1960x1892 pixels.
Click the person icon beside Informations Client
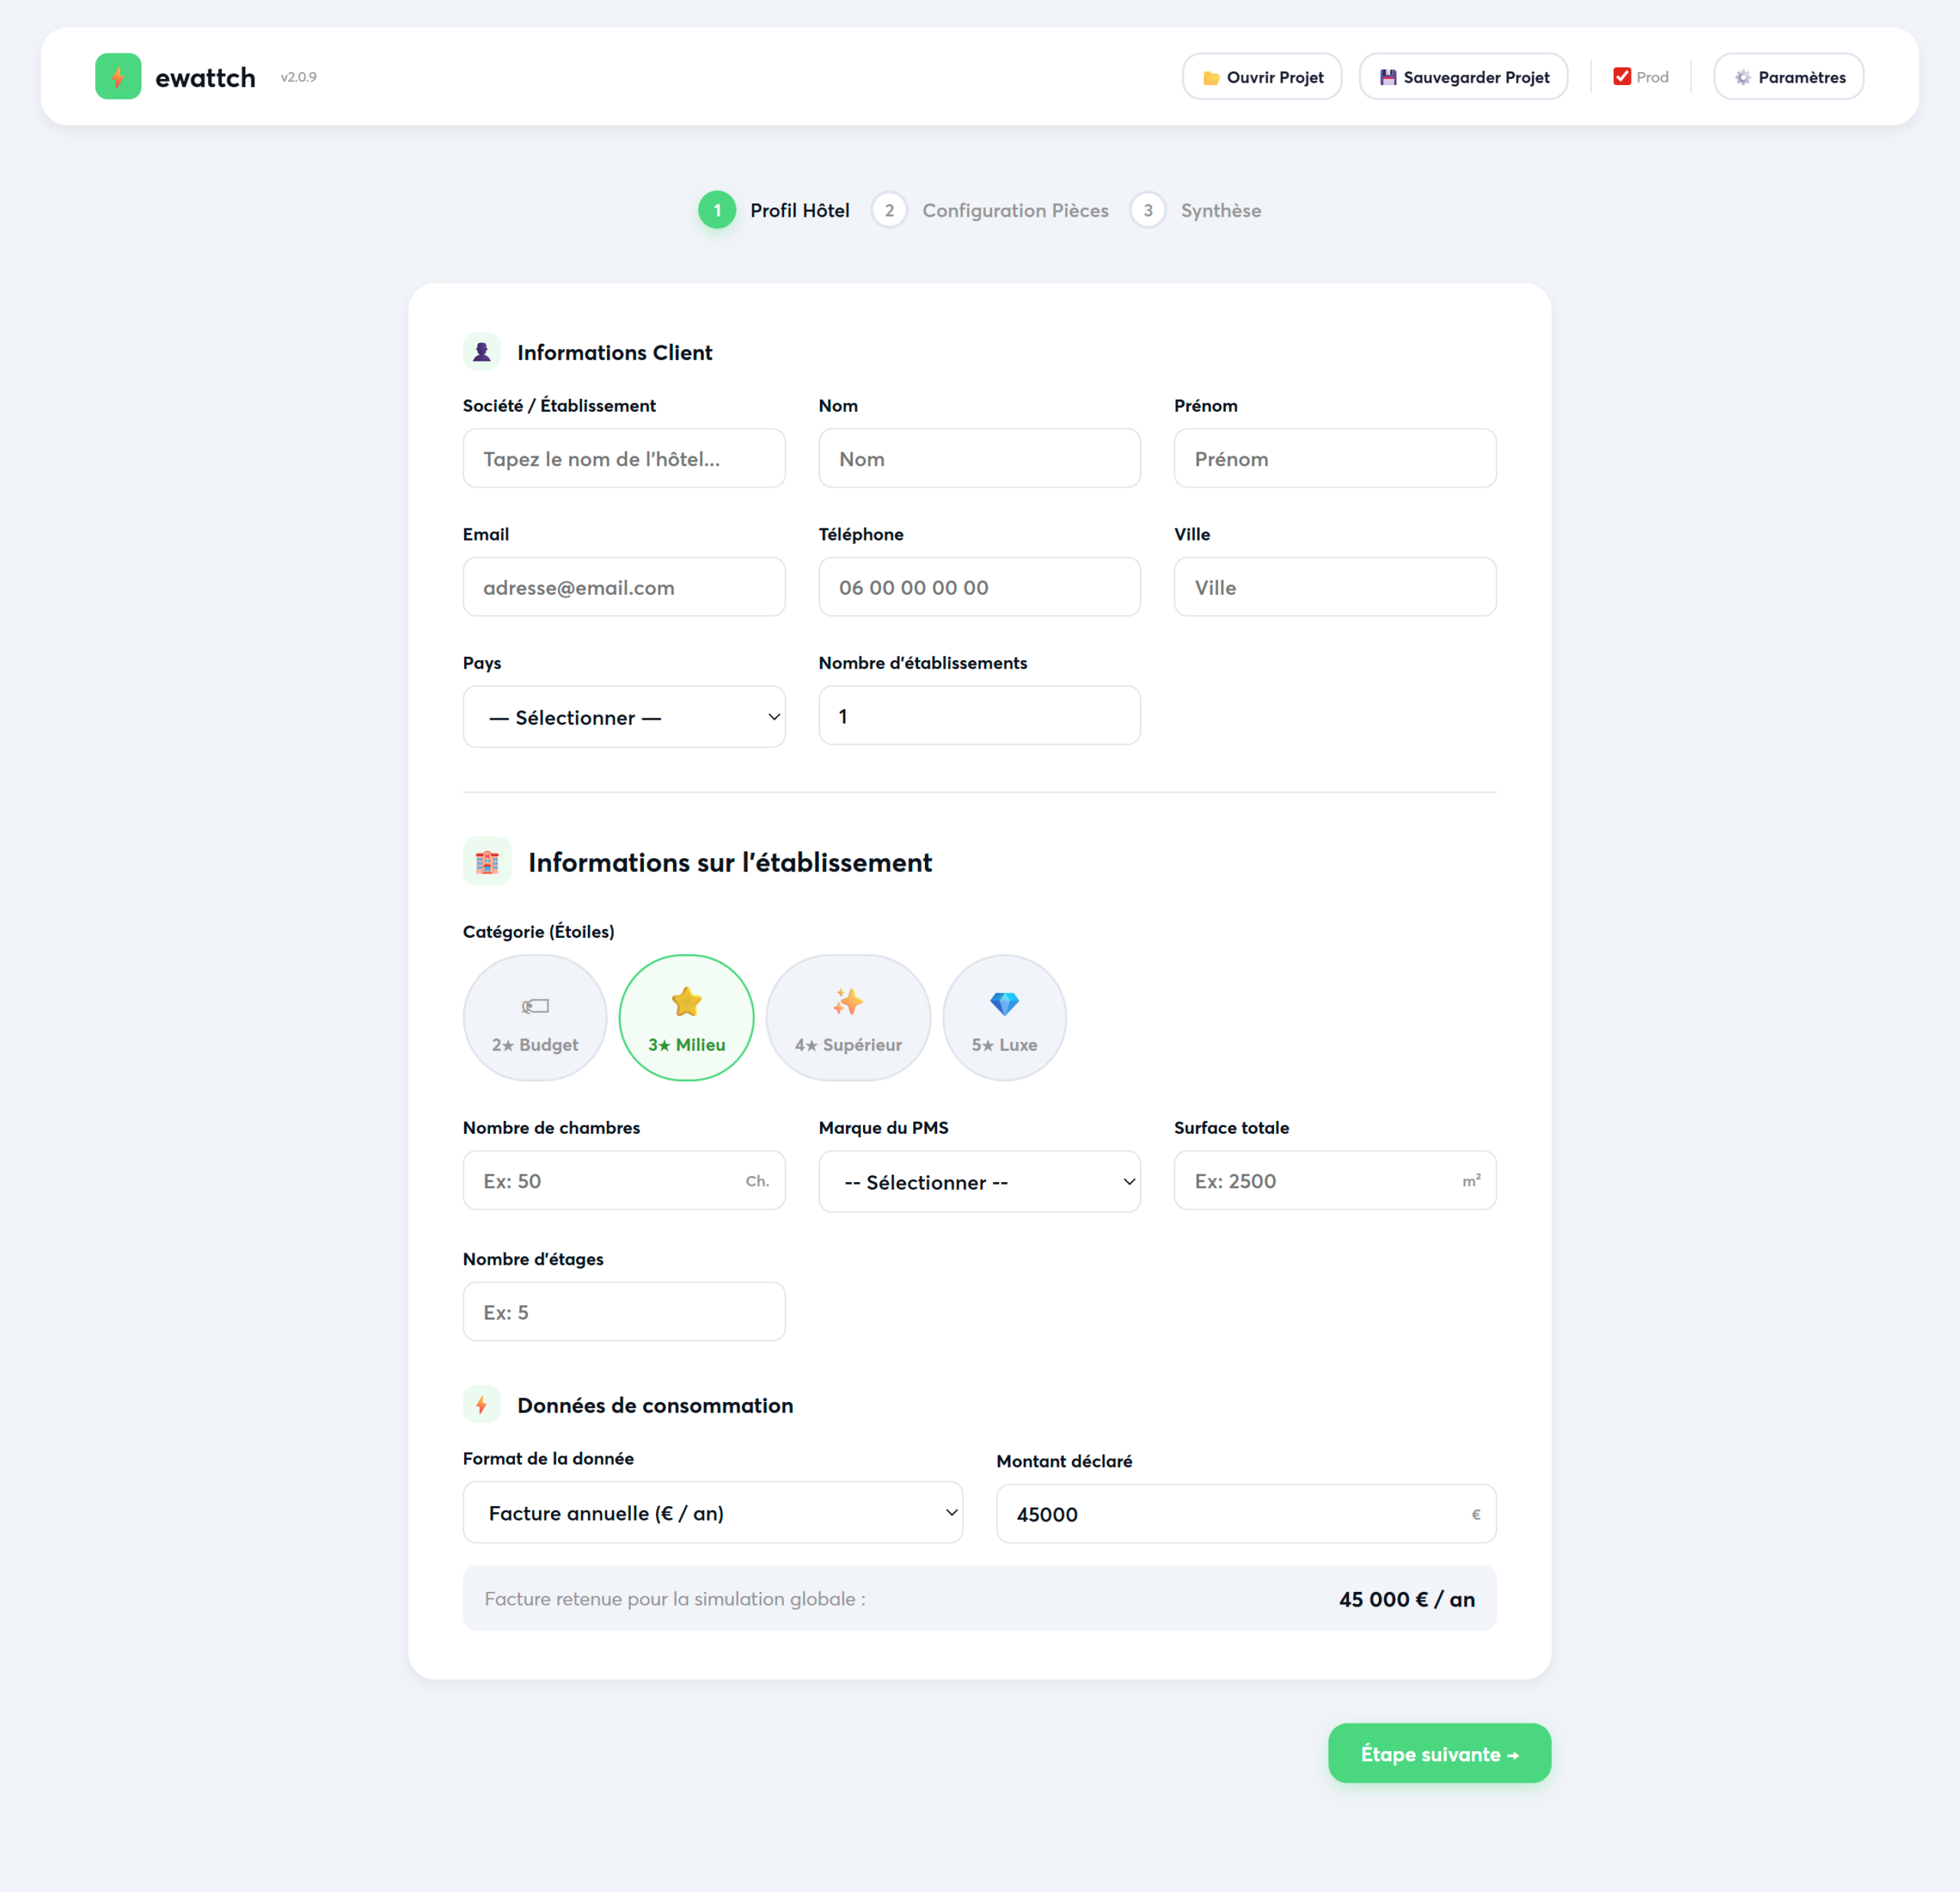481,352
